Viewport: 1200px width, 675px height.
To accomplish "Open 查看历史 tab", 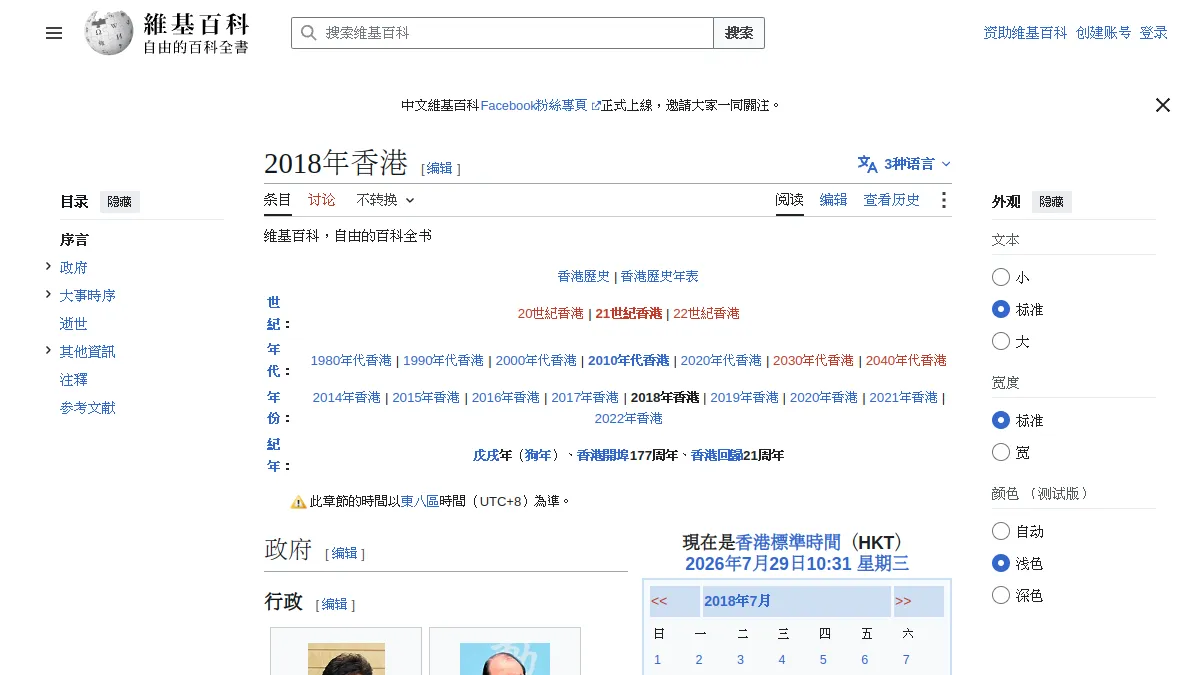I will pyautogui.click(x=892, y=200).
